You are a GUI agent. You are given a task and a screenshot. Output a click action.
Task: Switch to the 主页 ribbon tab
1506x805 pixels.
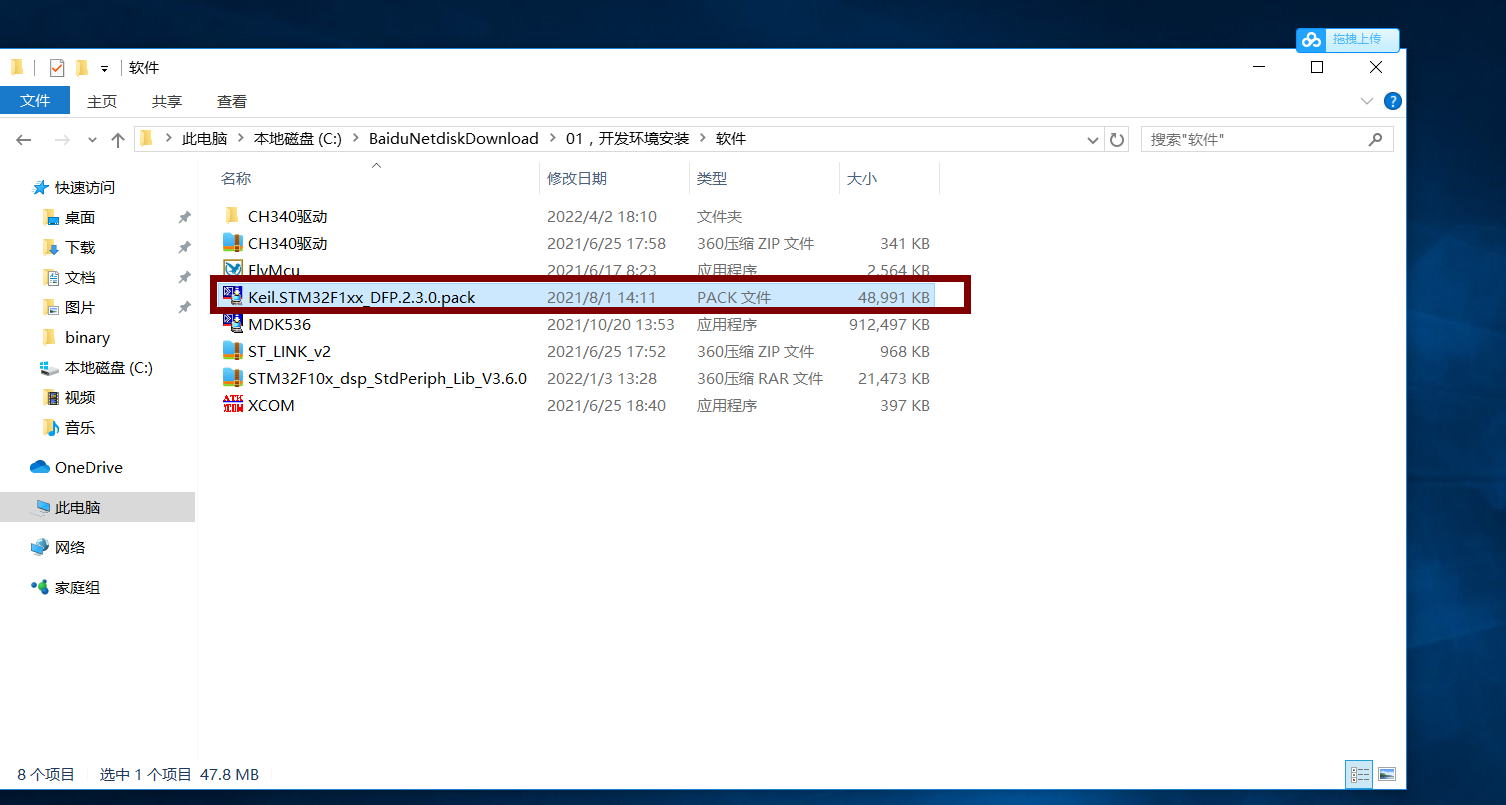[102, 101]
